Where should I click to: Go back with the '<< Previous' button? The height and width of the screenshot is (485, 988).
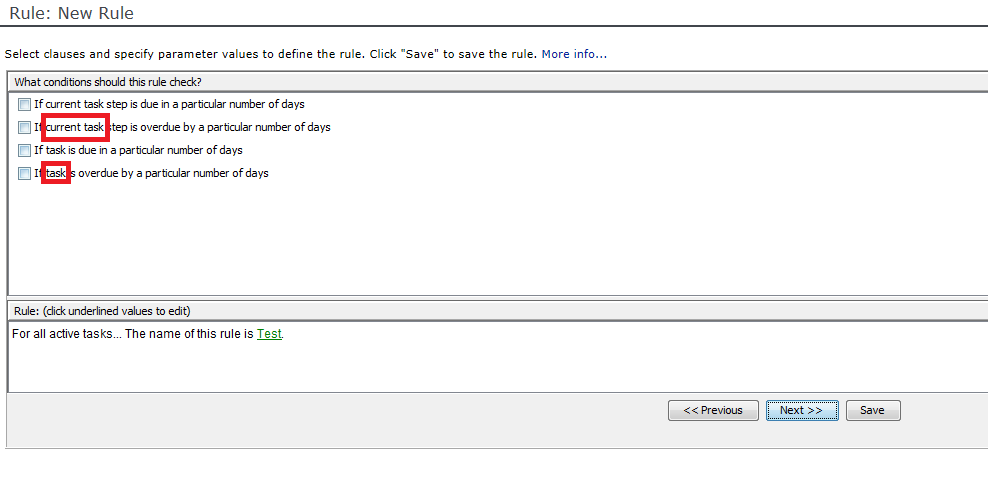[x=713, y=410]
